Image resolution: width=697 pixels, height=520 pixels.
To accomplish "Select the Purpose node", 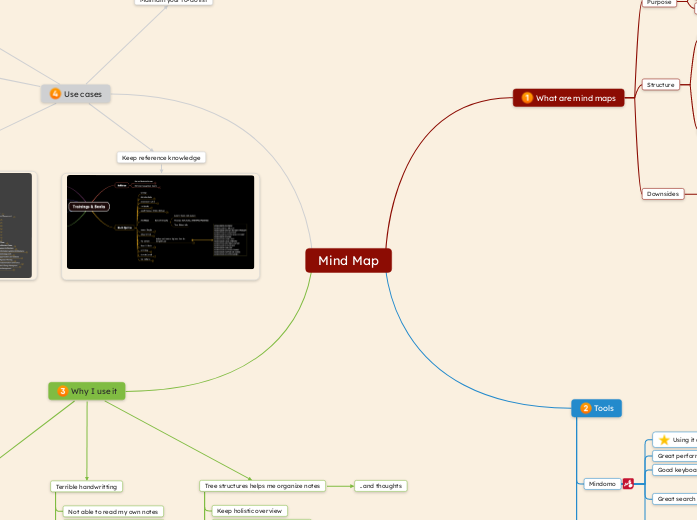I will pos(659,3).
